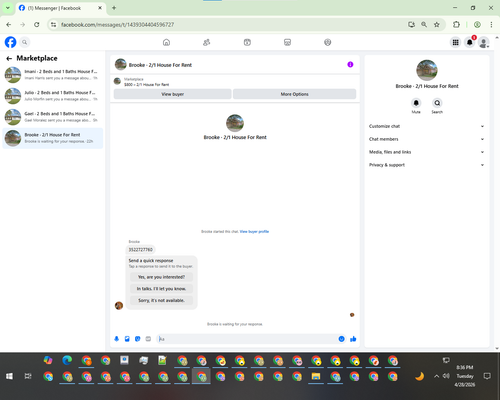The width and height of the screenshot is (500, 400).
Task: Send a thumbs-up like
Action: tap(353, 339)
